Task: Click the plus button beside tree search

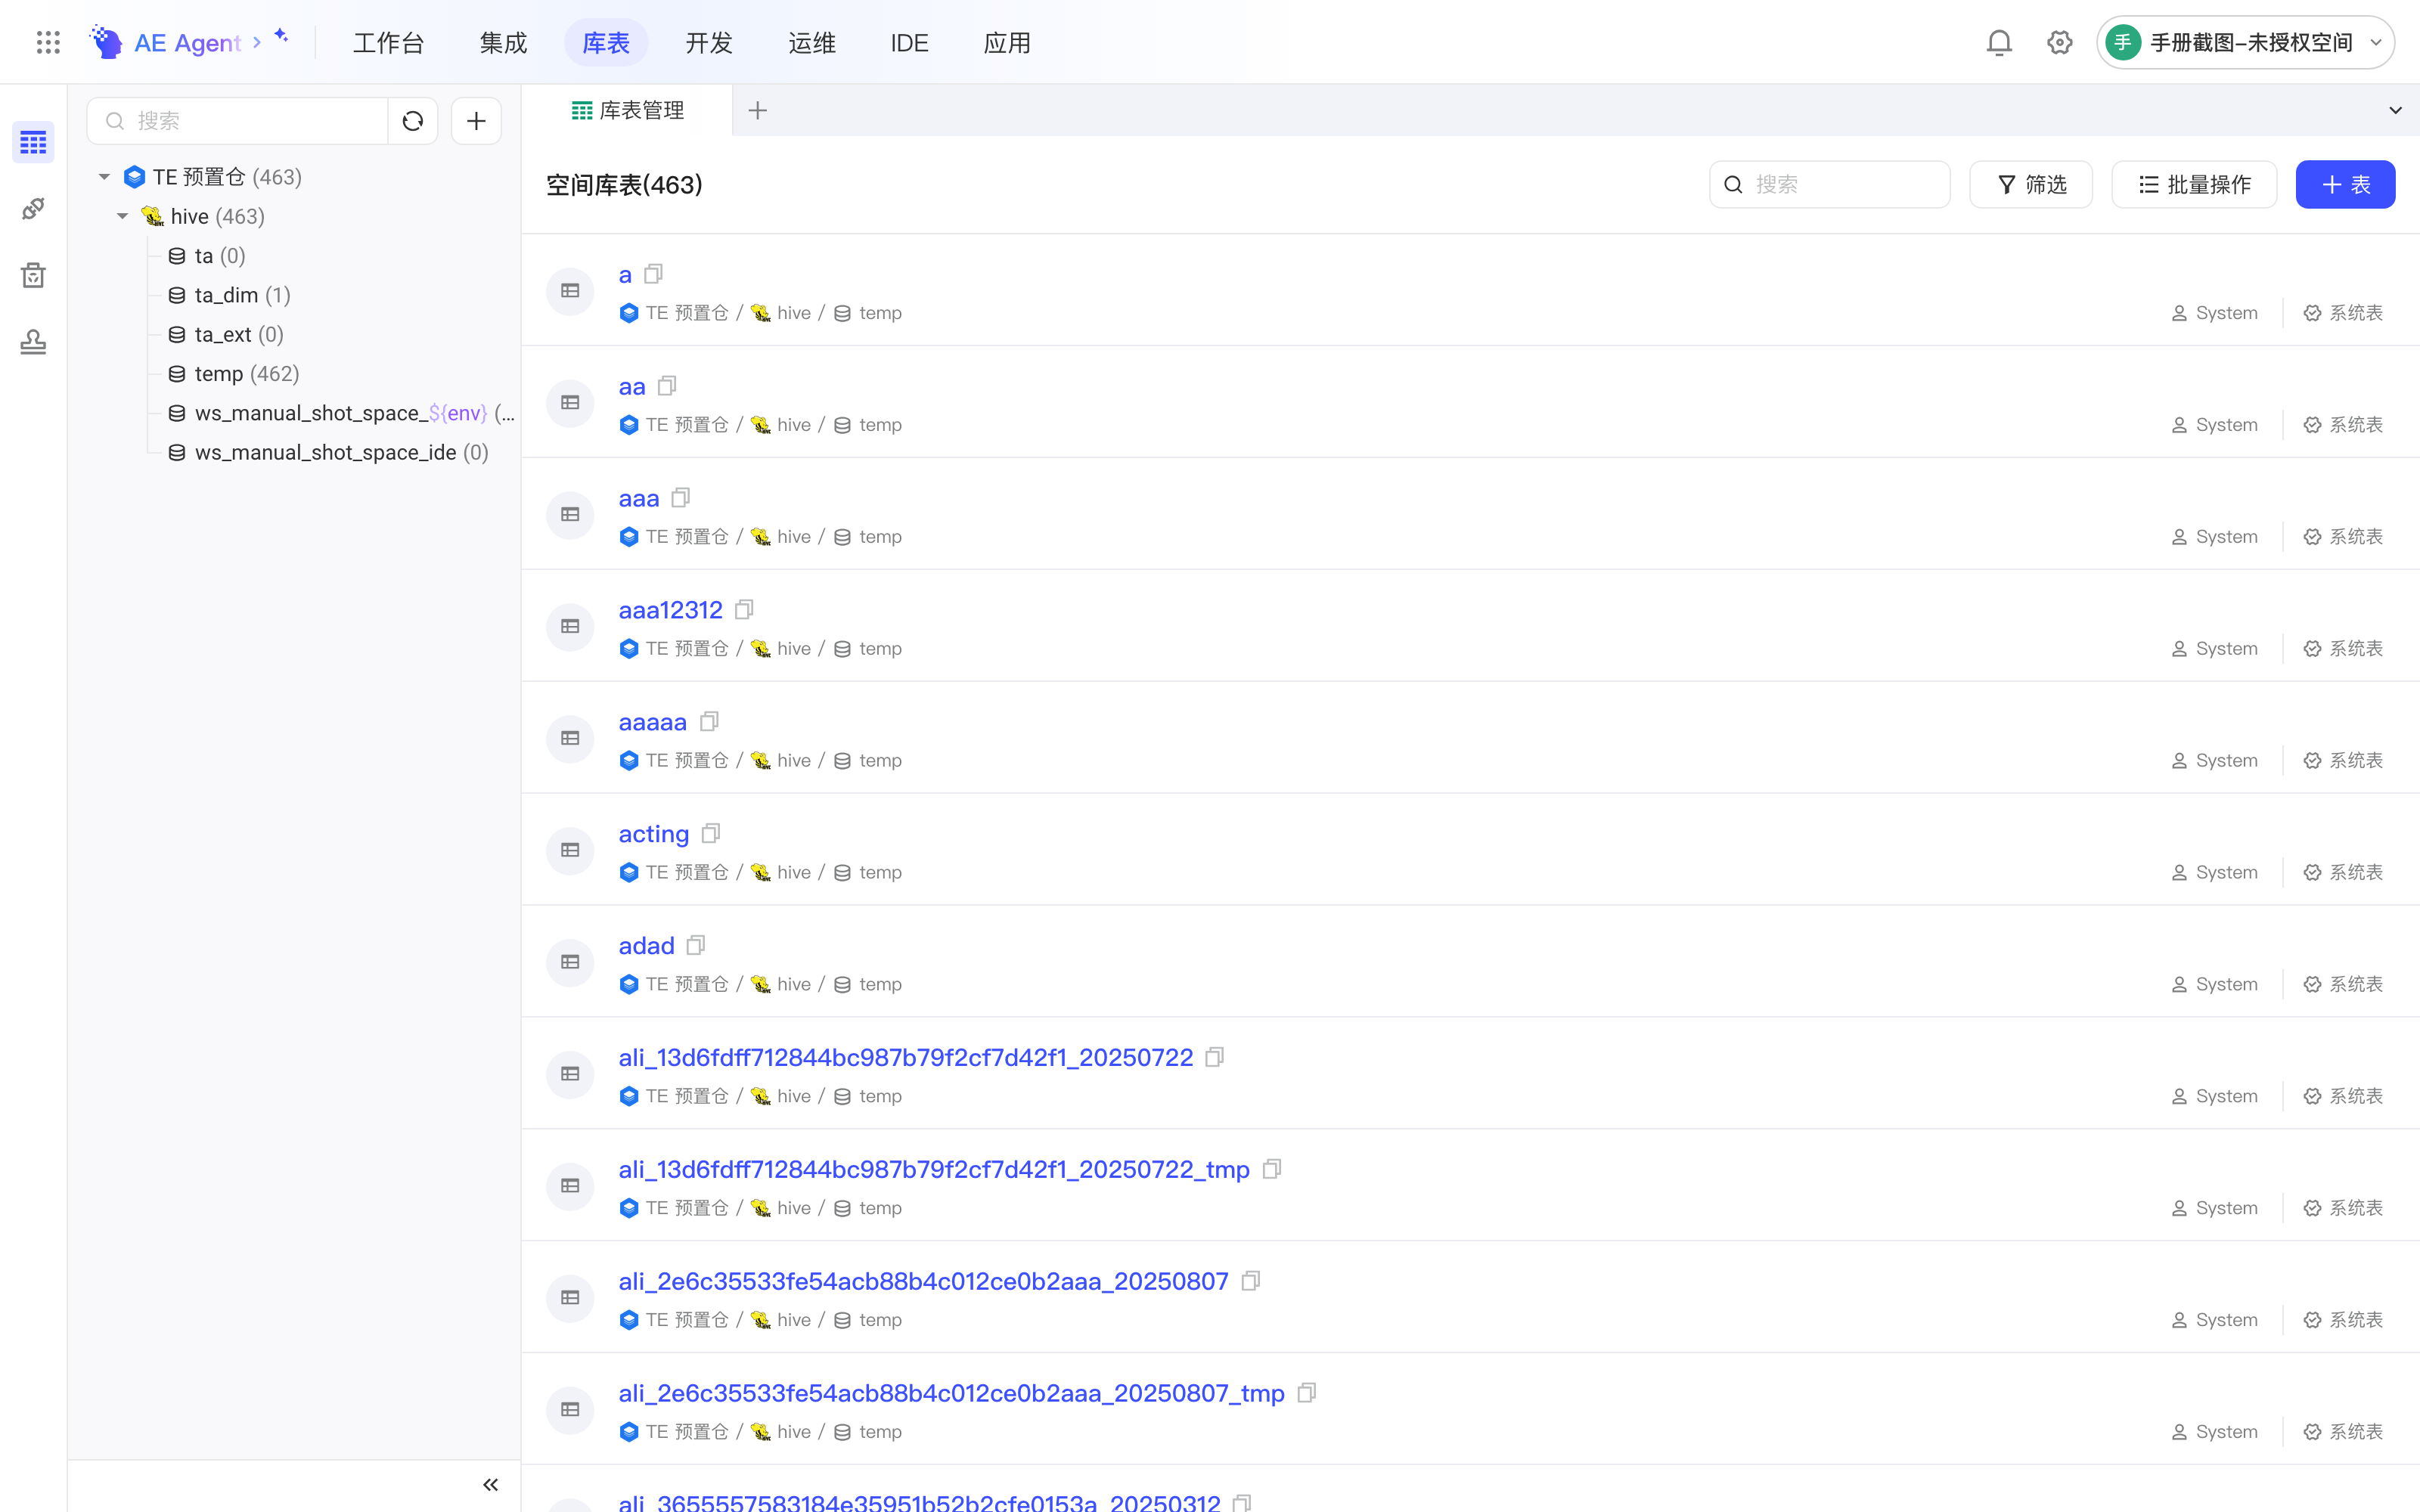Action: point(476,121)
